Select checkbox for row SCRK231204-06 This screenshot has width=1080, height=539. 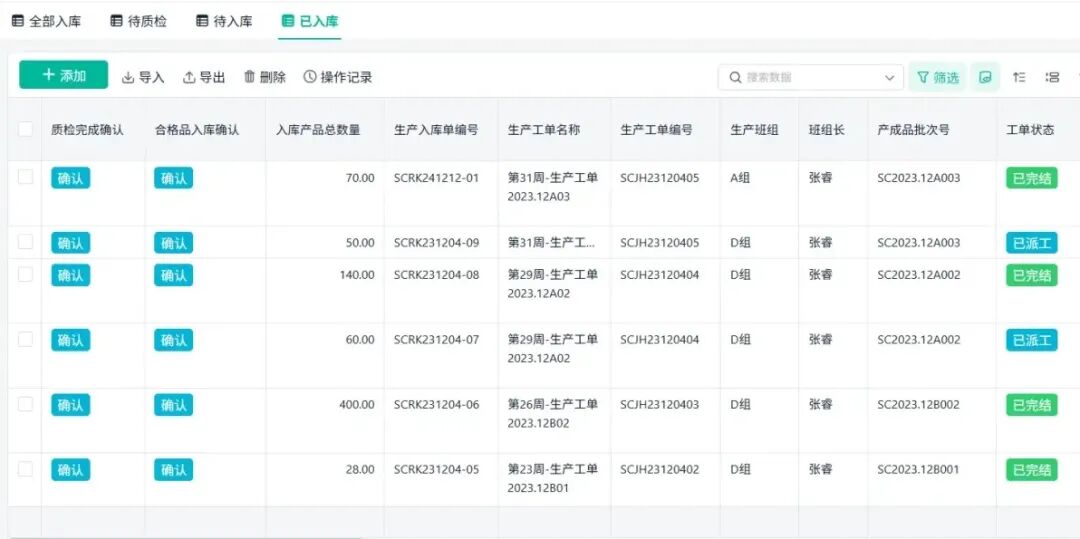[25, 404]
